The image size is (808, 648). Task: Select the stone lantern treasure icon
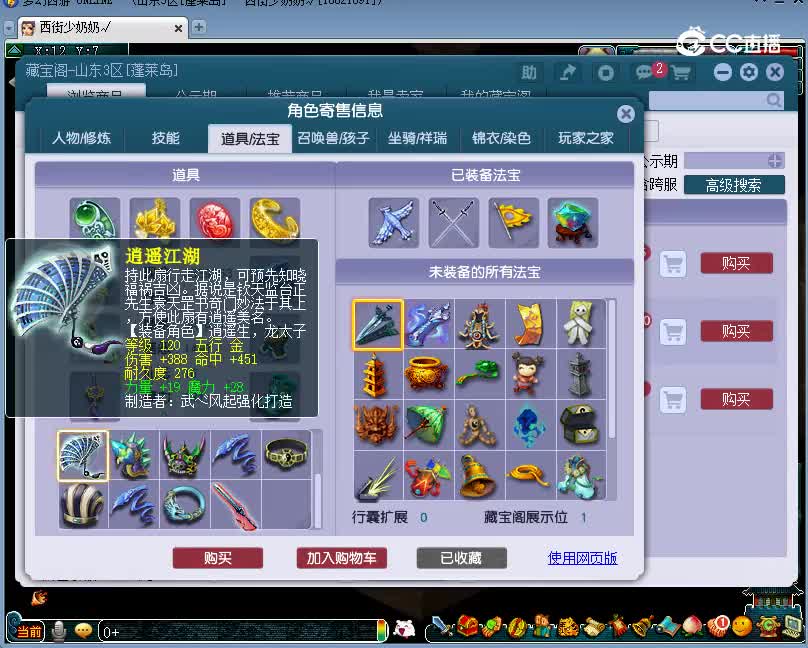point(580,376)
